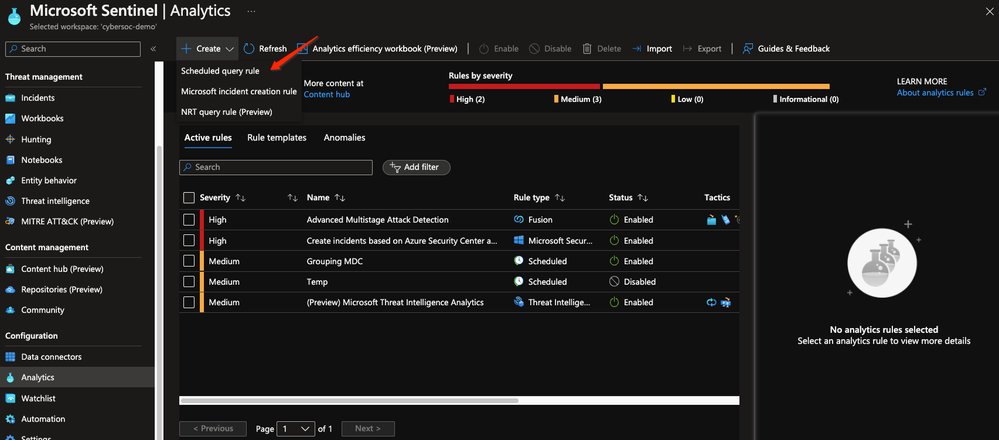The width and height of the screenshot is (999, 440).
Task: Switch to the Rule templates tab
Action: point(277,138)
